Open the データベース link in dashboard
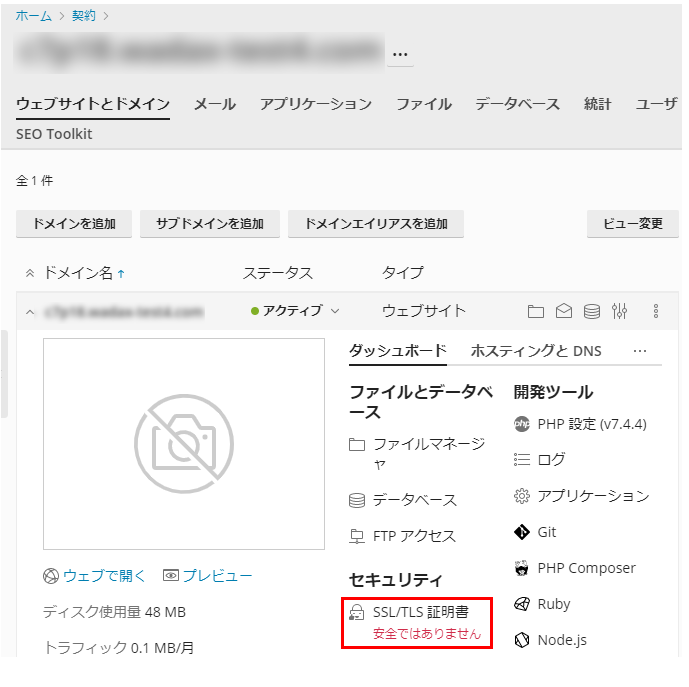The width and height of the screenshot is (689, 687). (415, 500)
